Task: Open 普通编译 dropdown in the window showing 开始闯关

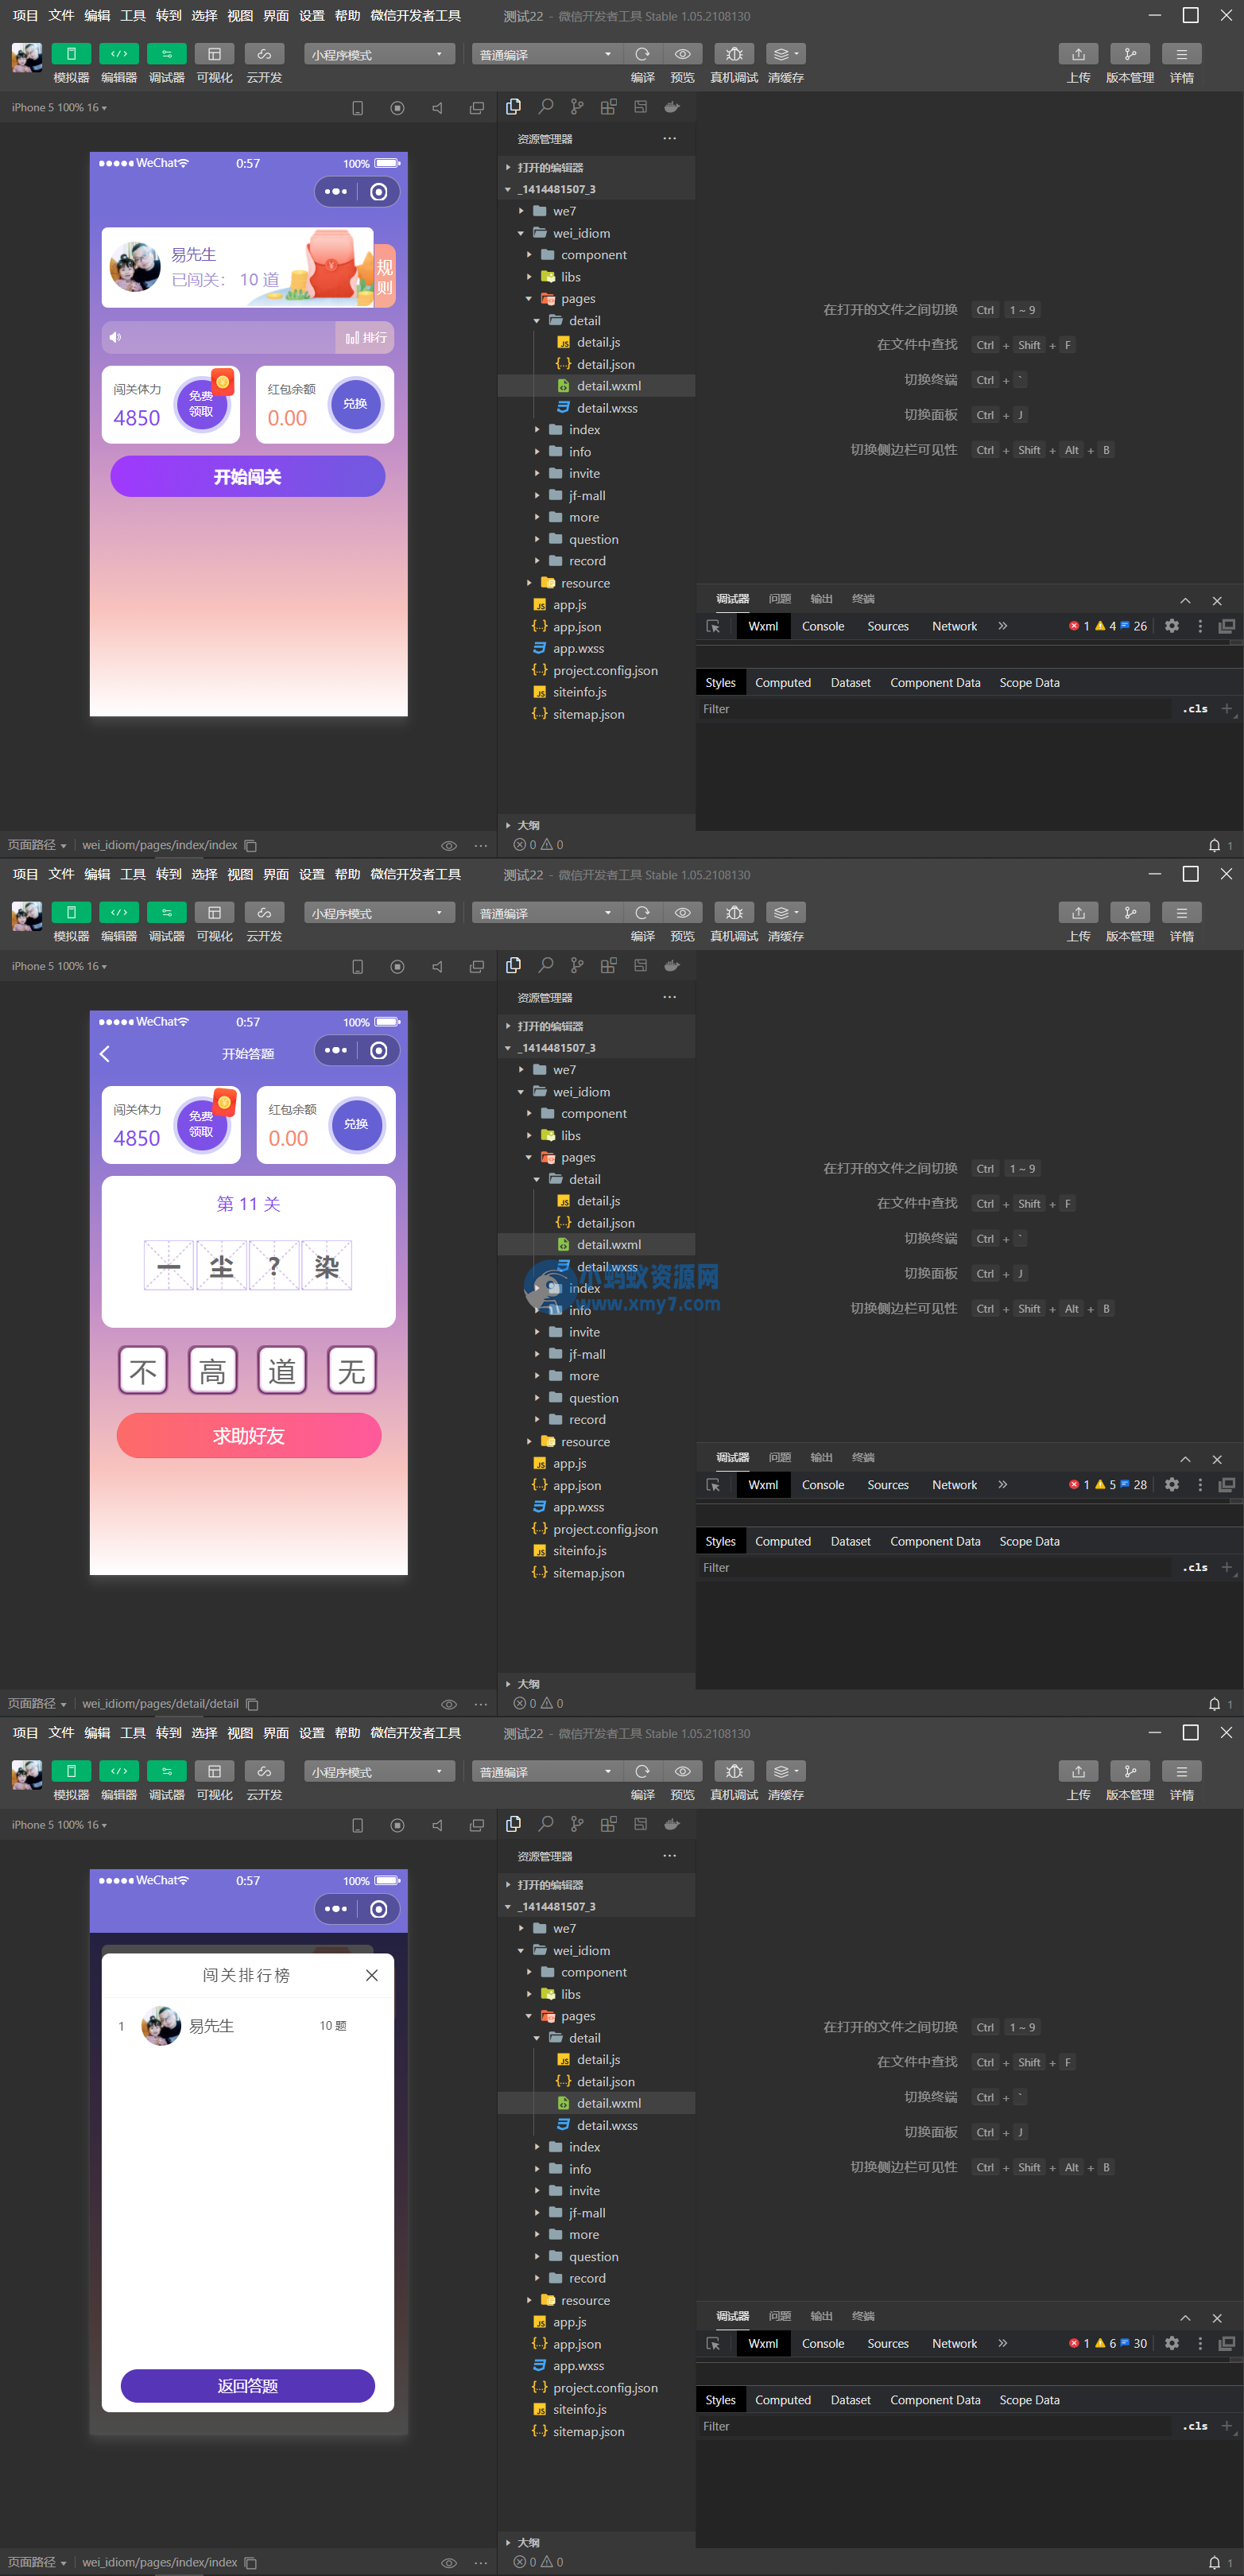Action: coord(545,54)
